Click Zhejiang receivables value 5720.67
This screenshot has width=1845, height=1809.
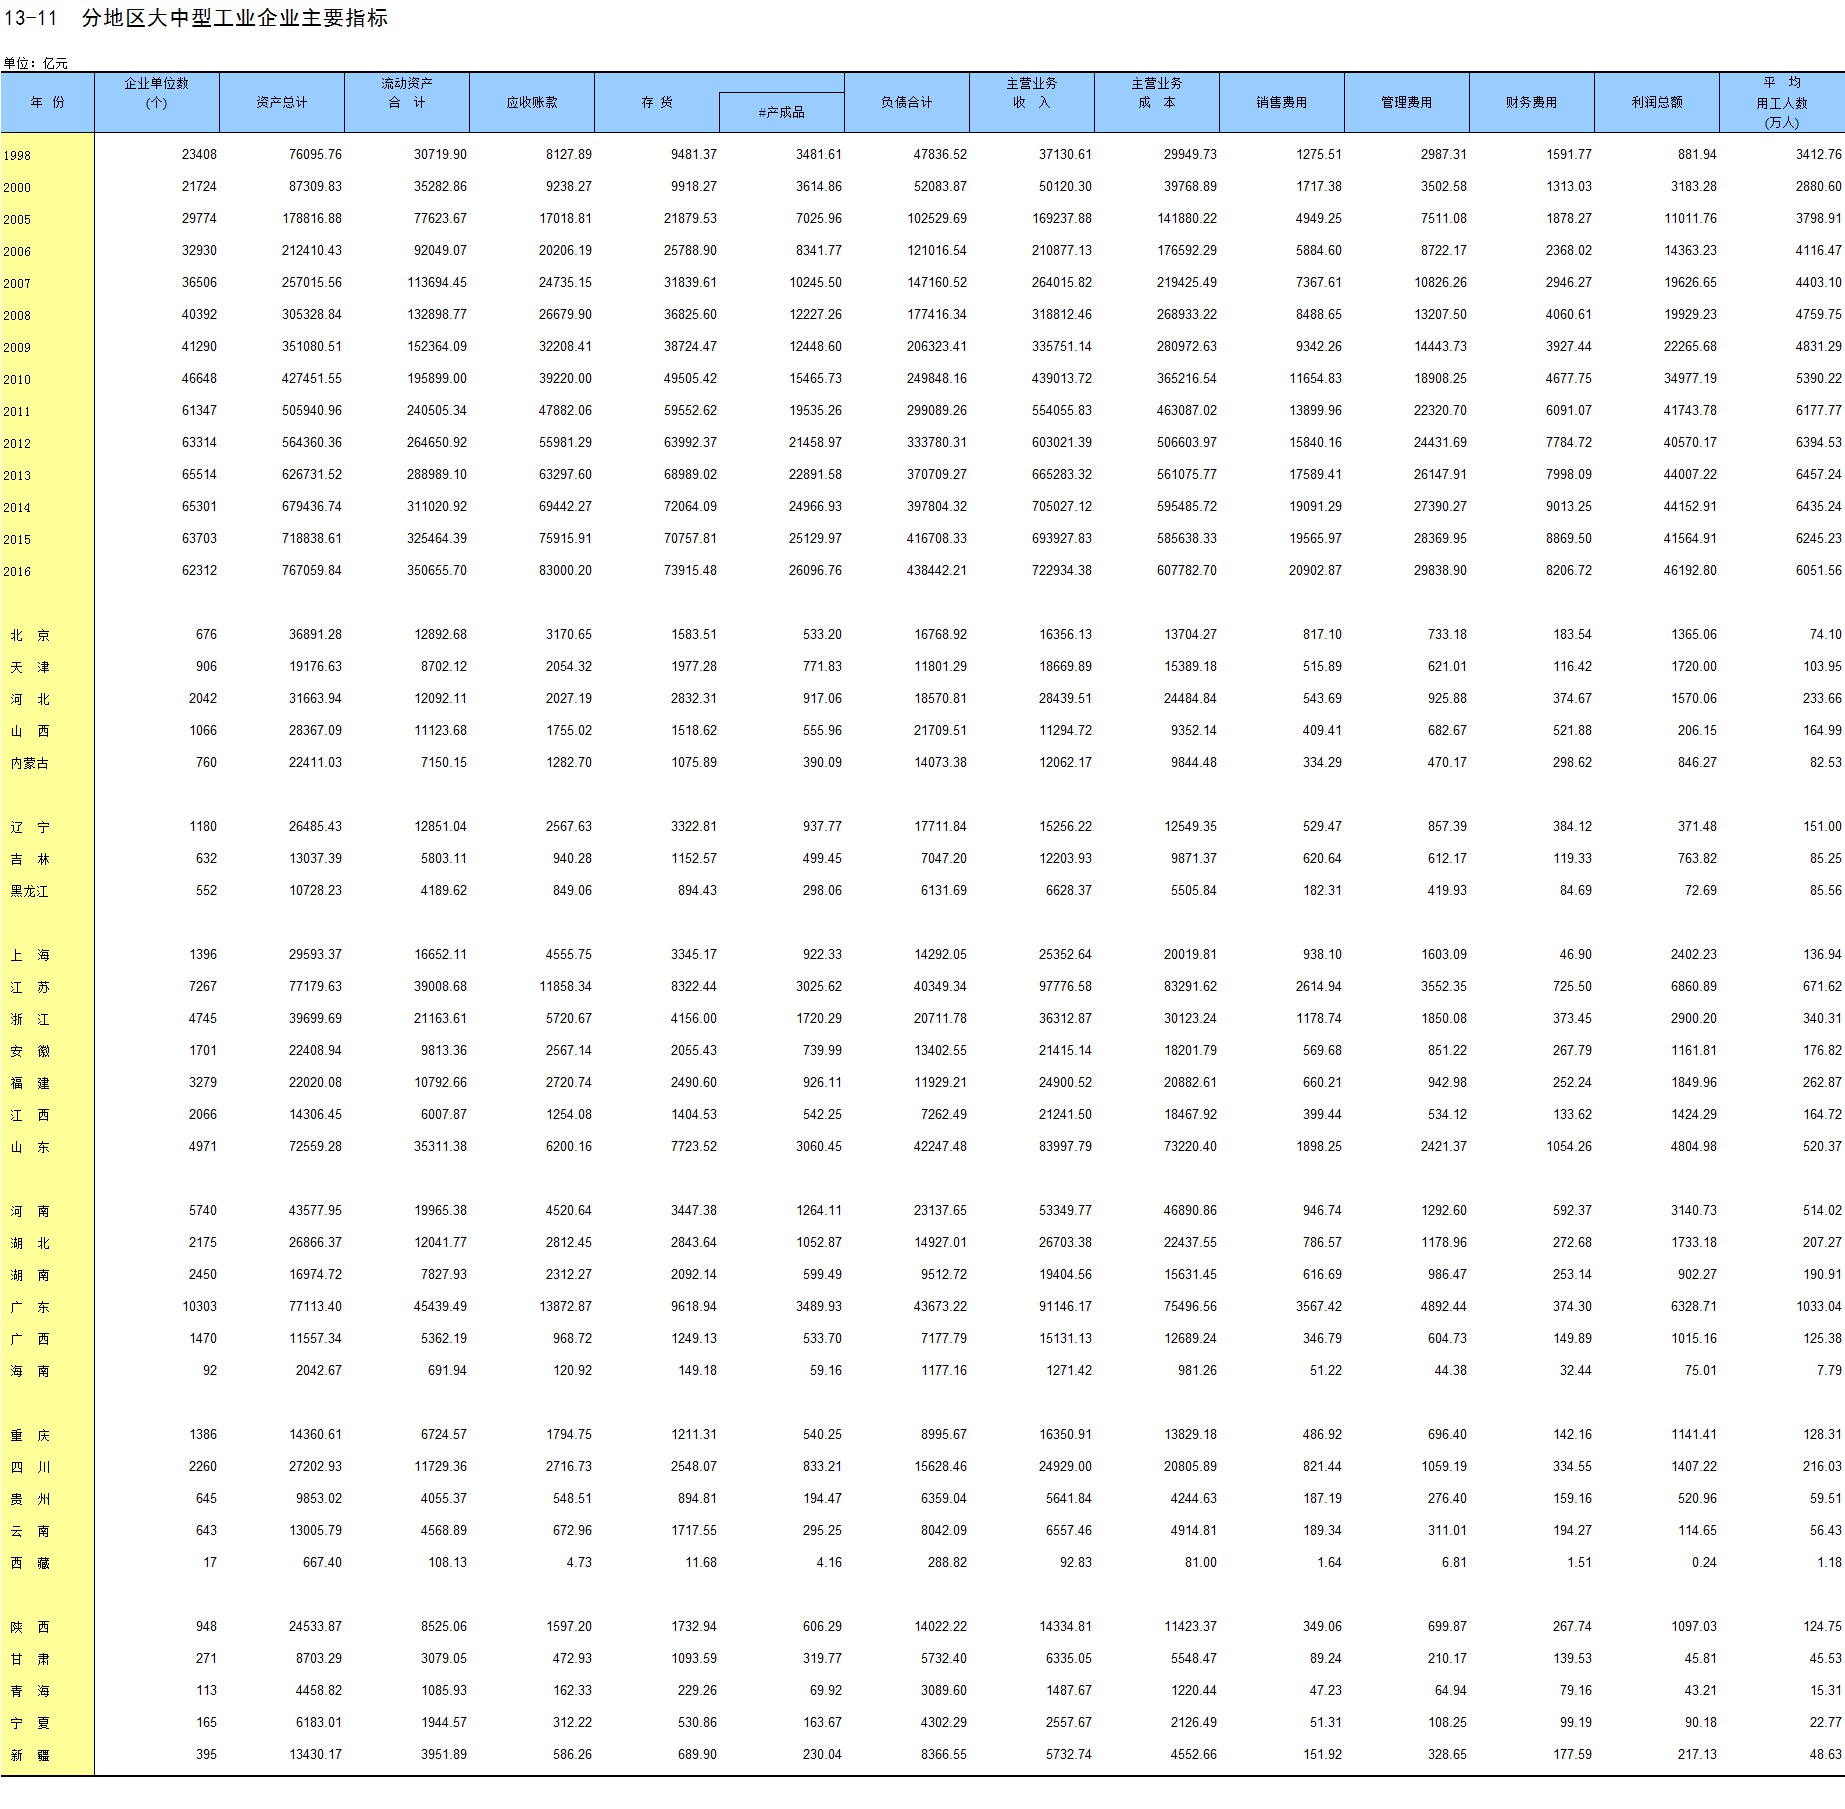click(x=568, y=1018)
